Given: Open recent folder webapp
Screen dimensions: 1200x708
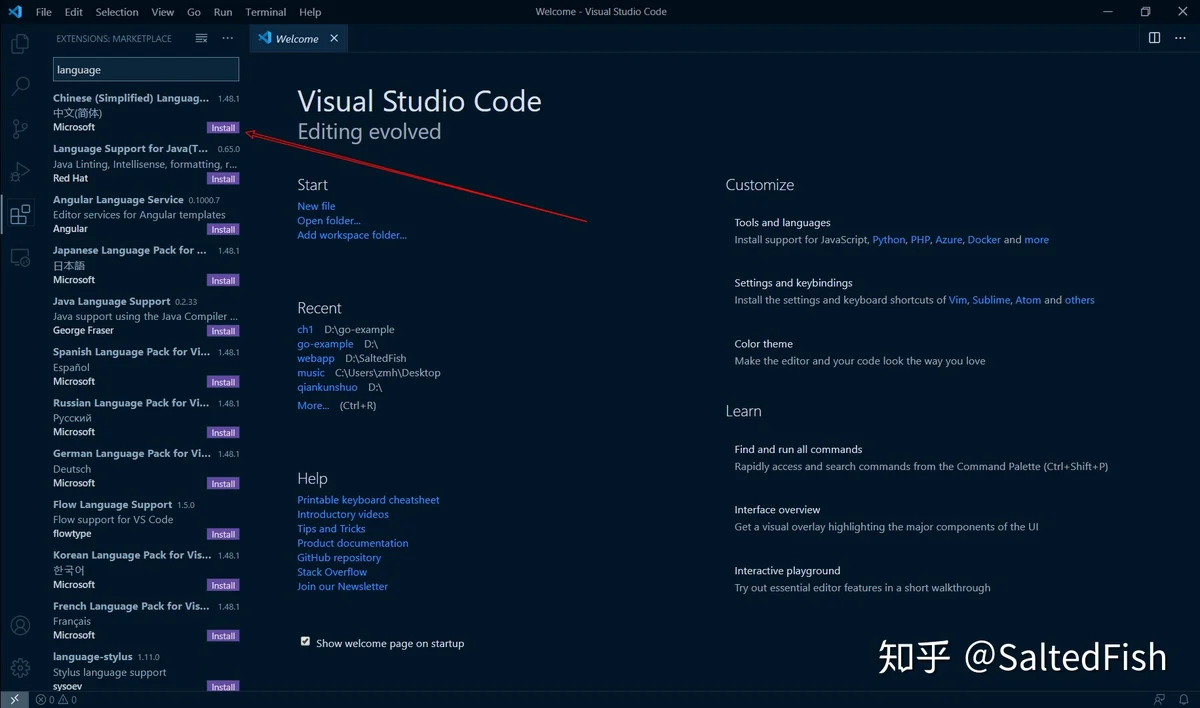Looking at the screenshot, I should click(x=316, y=358).
